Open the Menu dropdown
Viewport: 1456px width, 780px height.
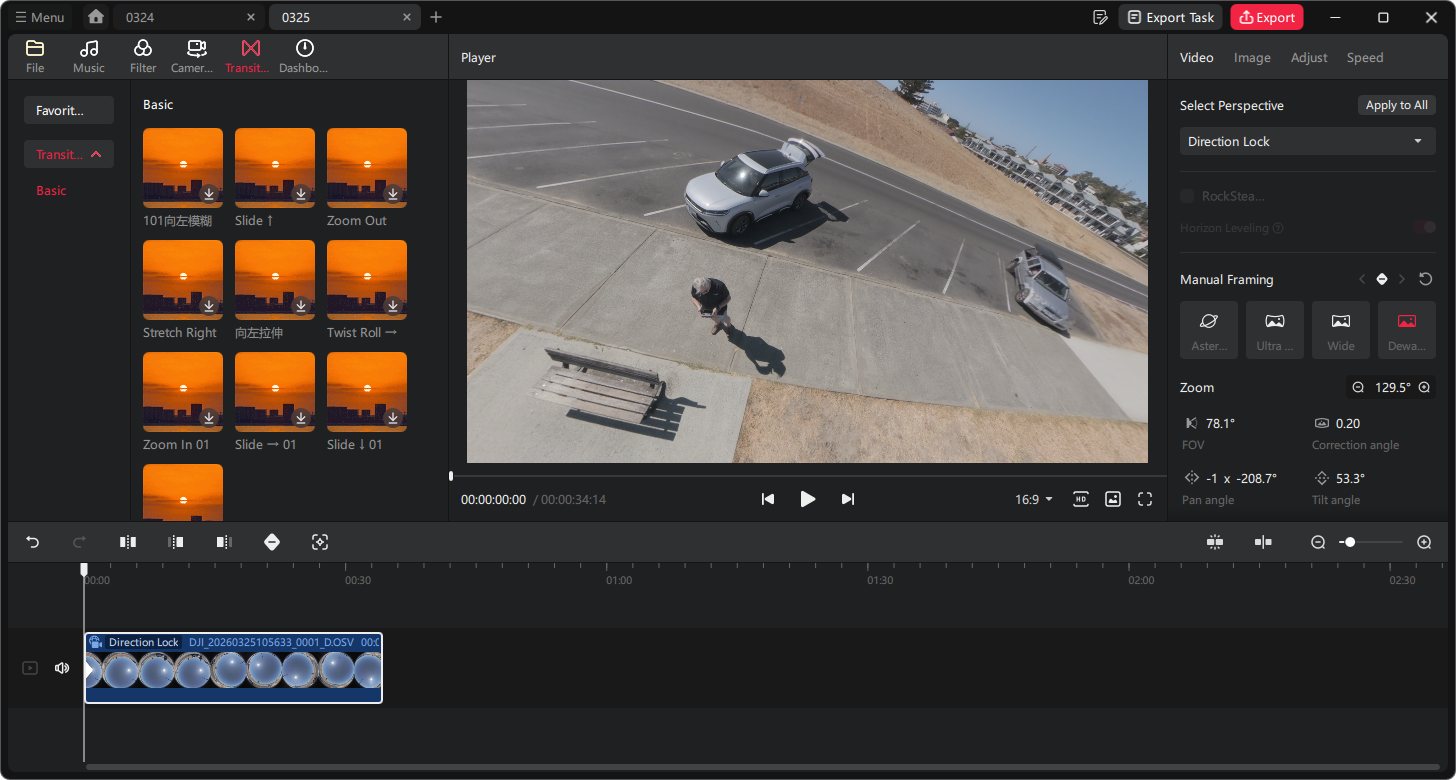pos(40,17)
